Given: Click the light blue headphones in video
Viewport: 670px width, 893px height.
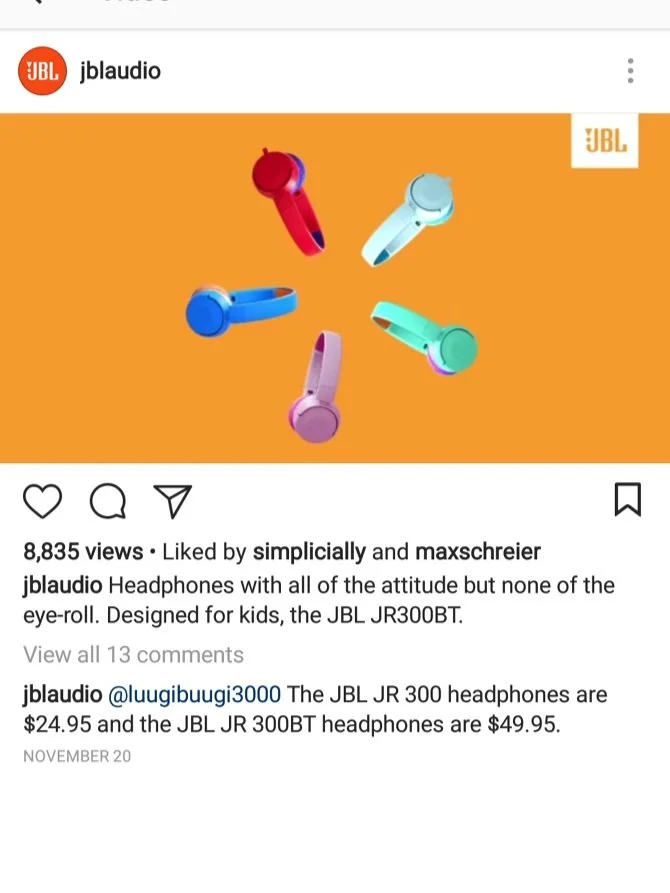Looking at the screenshot, I should pyautogui.click(x=408, y=219).
